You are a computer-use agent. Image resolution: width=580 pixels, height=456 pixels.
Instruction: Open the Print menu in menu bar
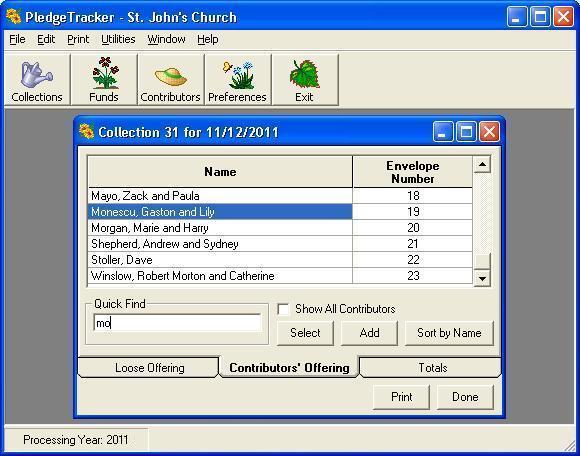[x=78, y=39]
